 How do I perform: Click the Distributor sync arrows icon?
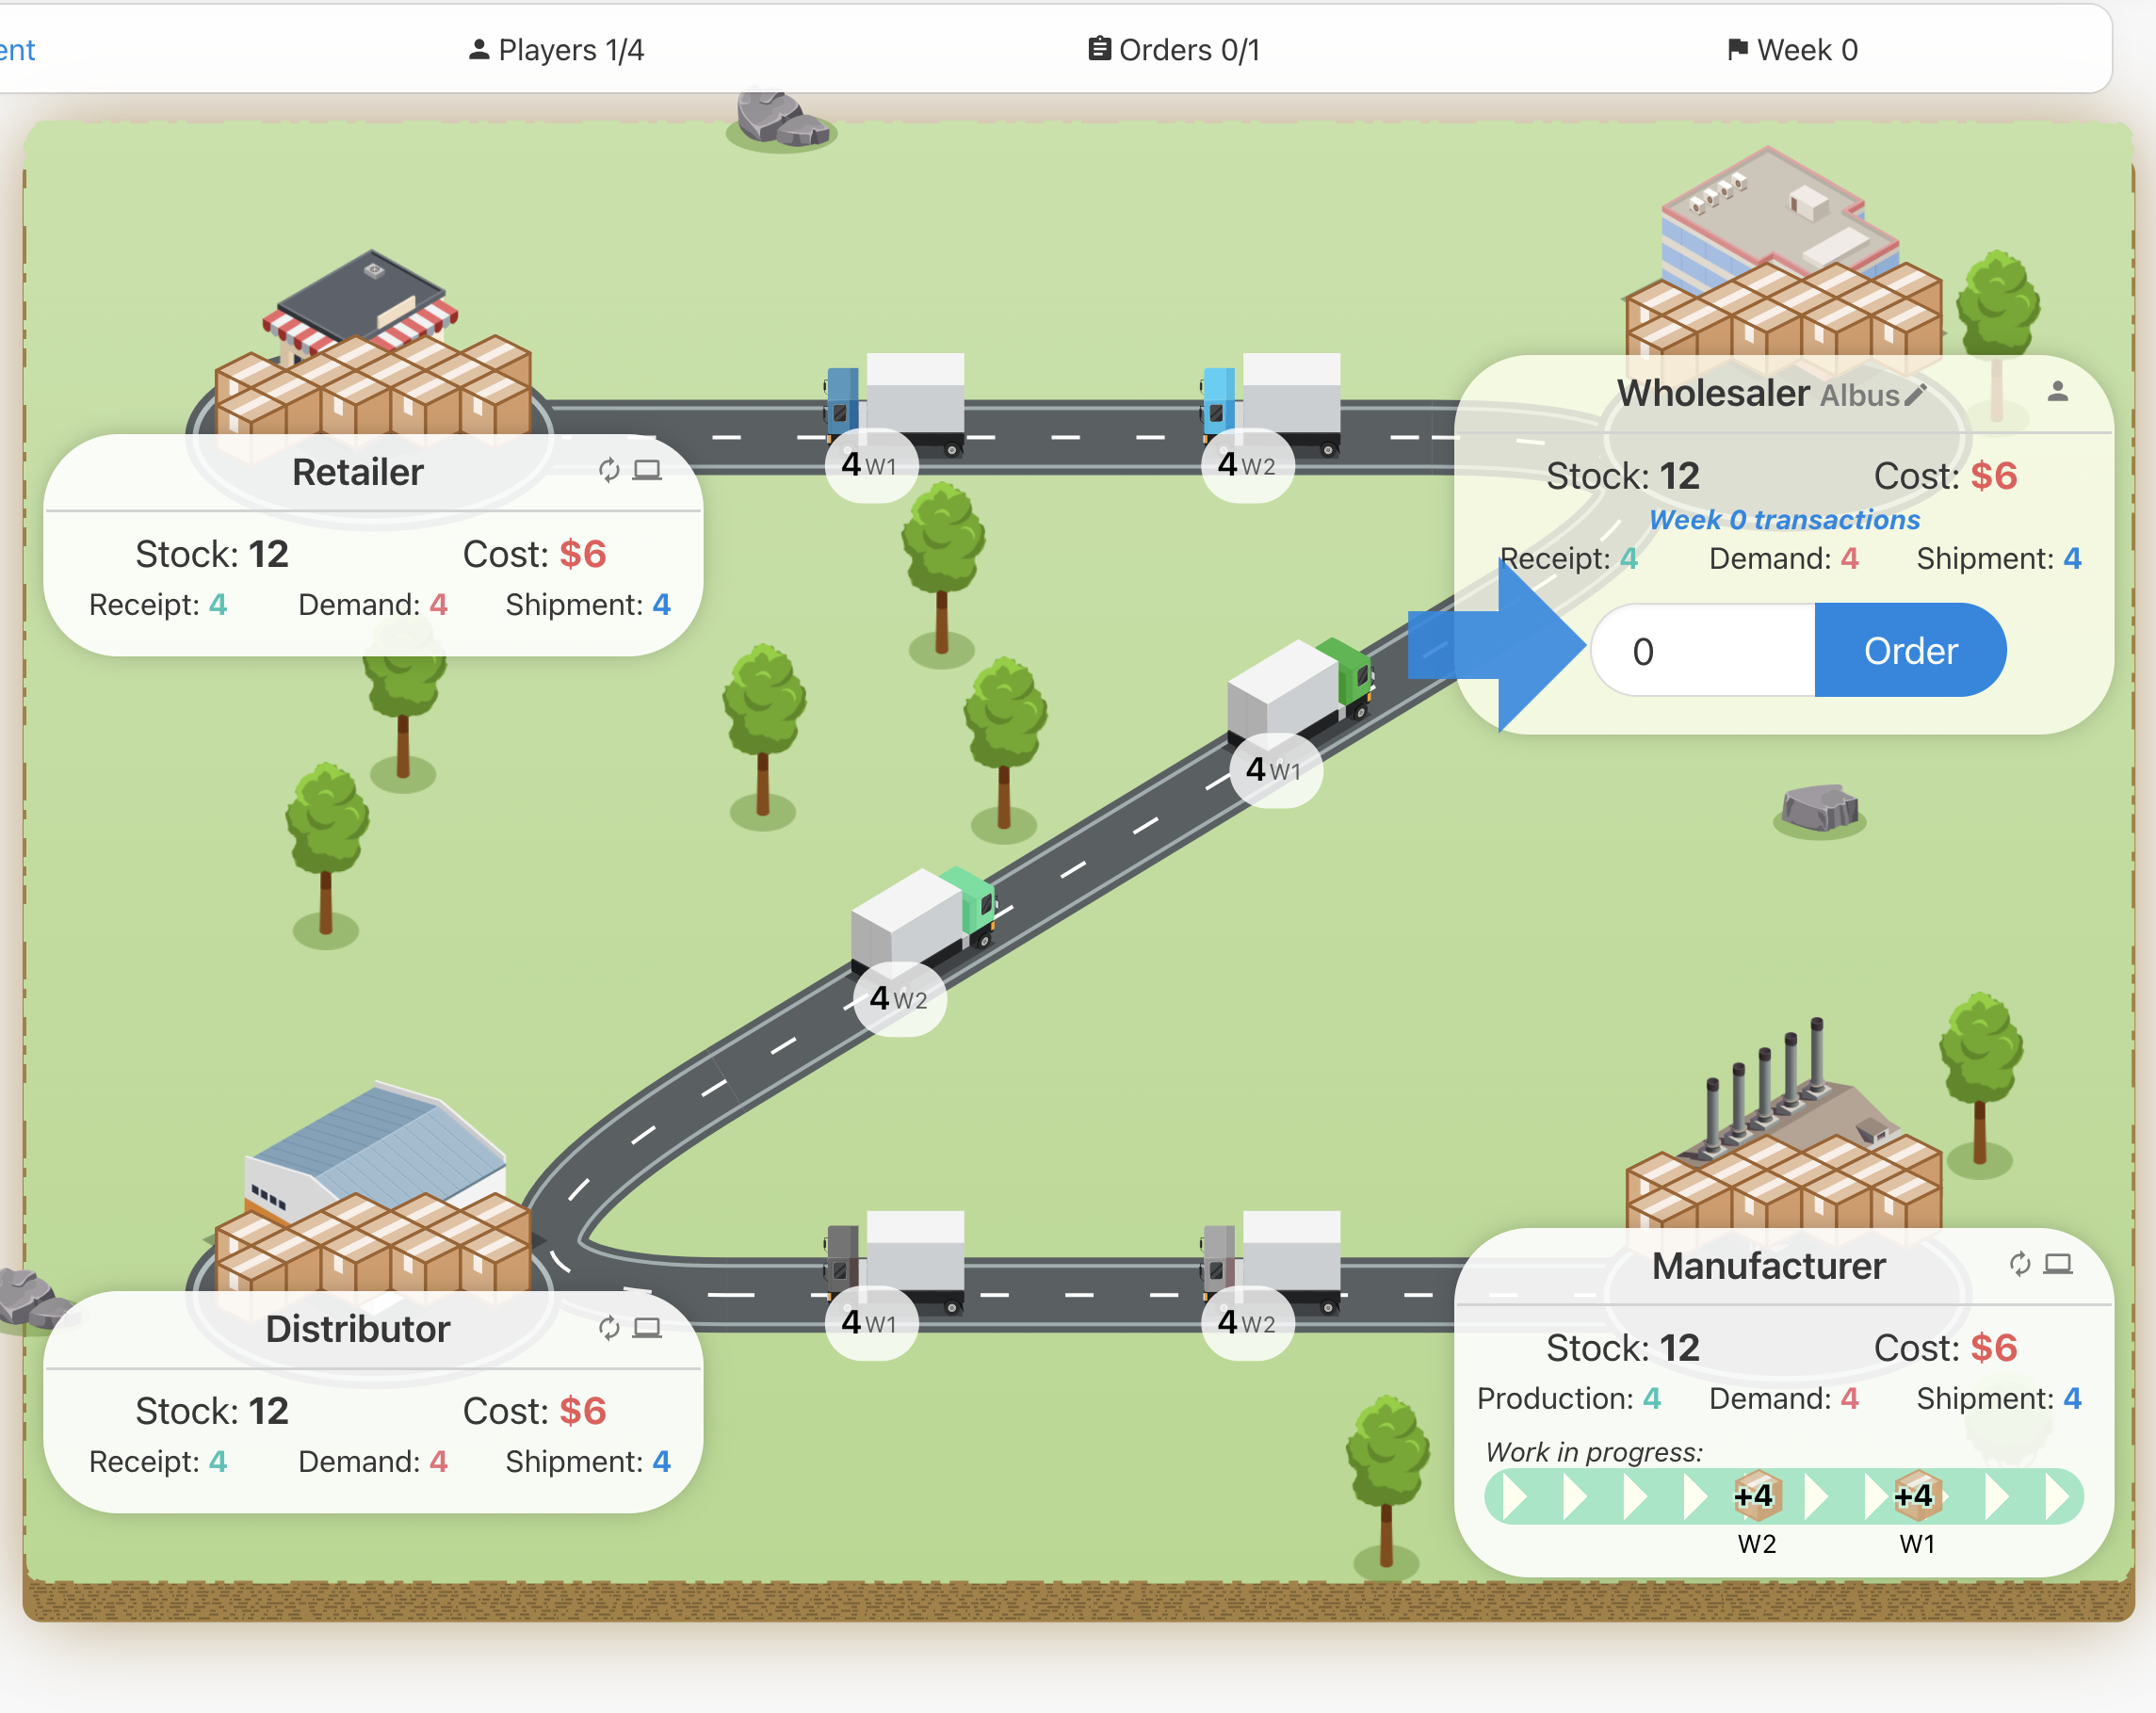pyautogui.click(x=609, y=1328)
